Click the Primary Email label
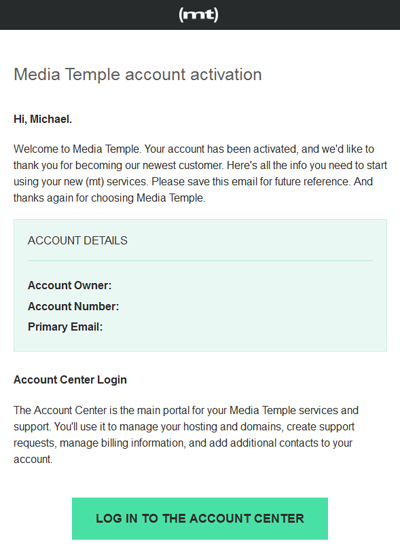 pyautogui.click(x=65, y=327)
